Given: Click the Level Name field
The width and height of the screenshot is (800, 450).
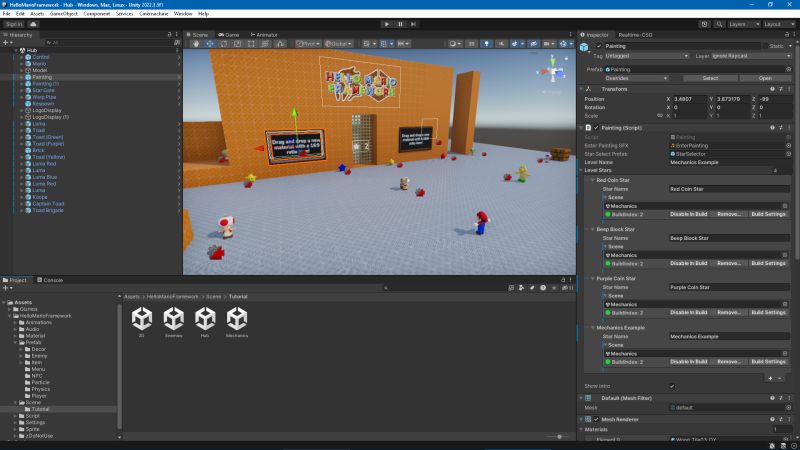Looking at the screenshot, I should pyautogui.click(x=730, y=162).
